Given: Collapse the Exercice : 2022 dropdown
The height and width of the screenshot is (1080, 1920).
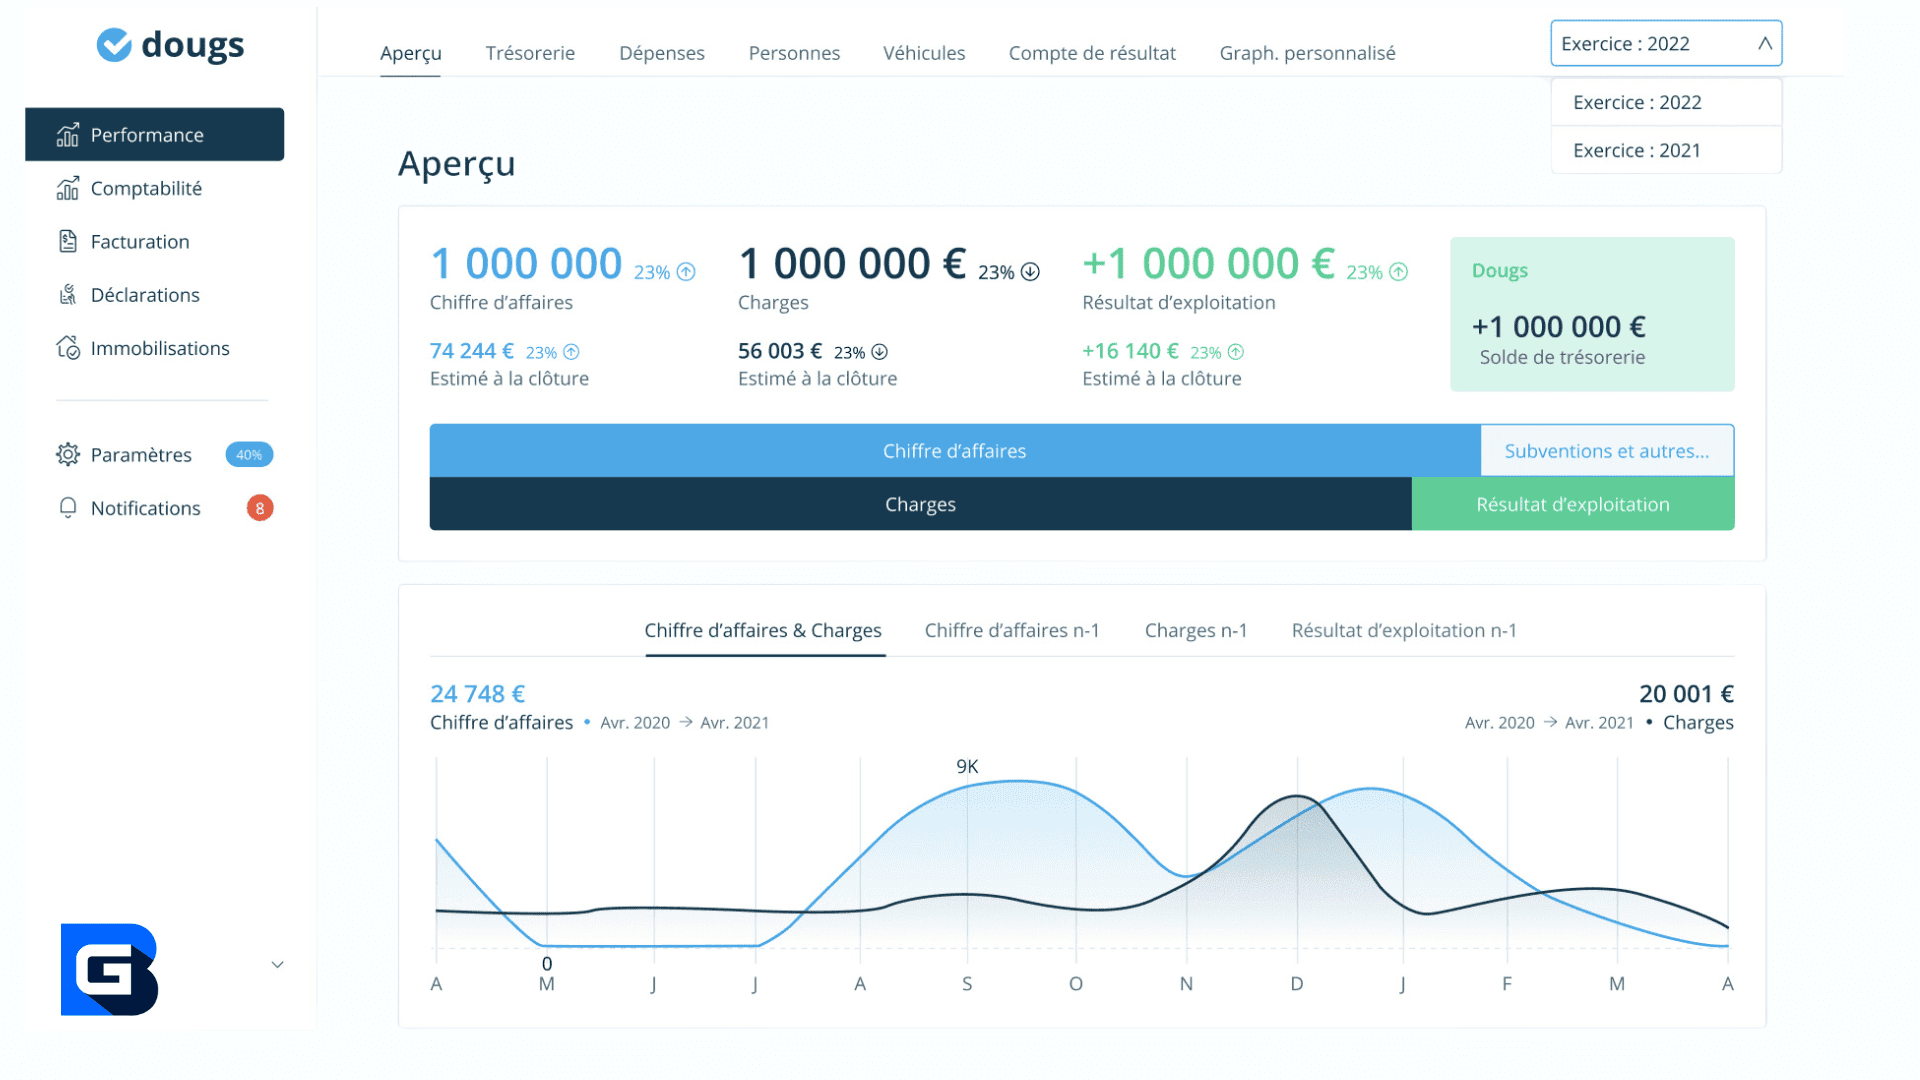Looking at the screenshot, I should click(x=1764, y=43).
